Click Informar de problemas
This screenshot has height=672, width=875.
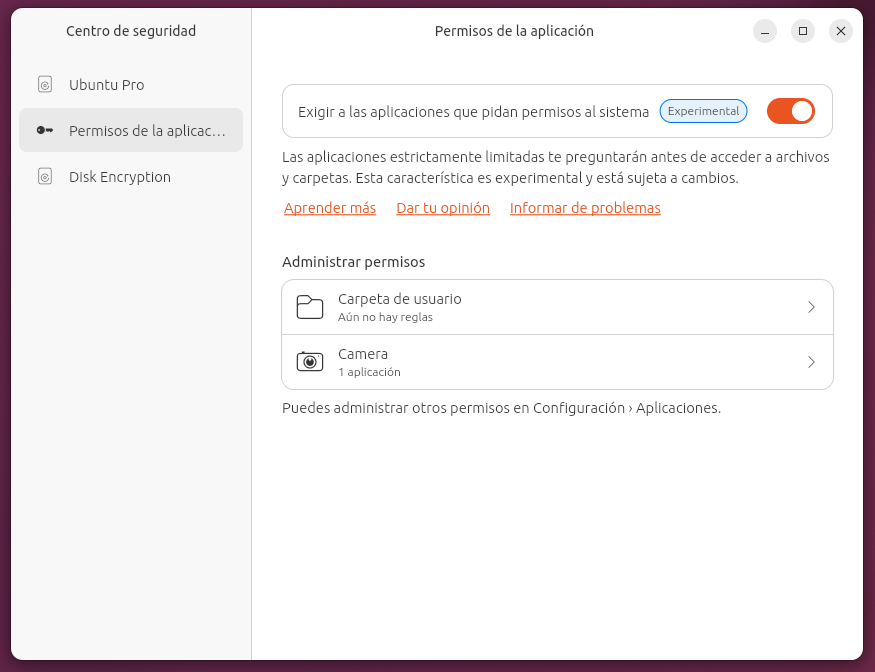coord(585,208)
